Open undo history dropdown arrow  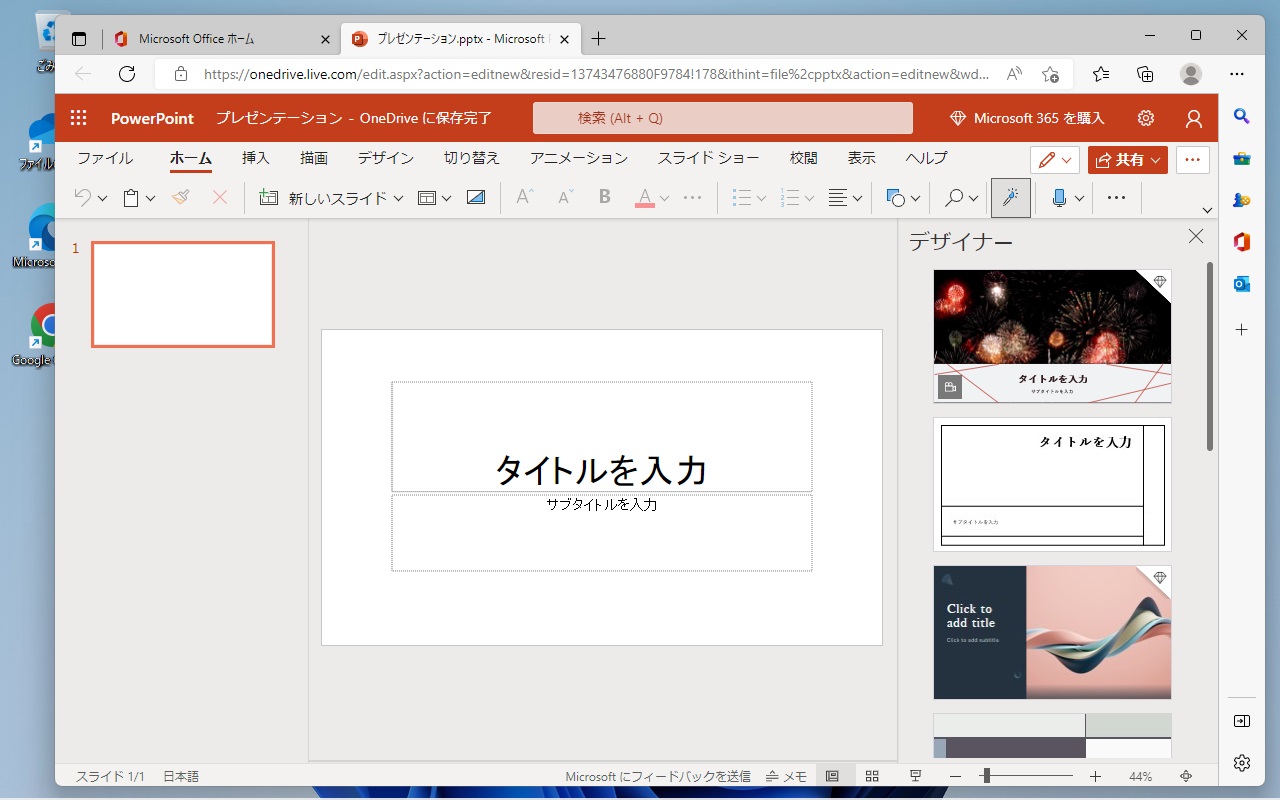click(x=102, y=199)
